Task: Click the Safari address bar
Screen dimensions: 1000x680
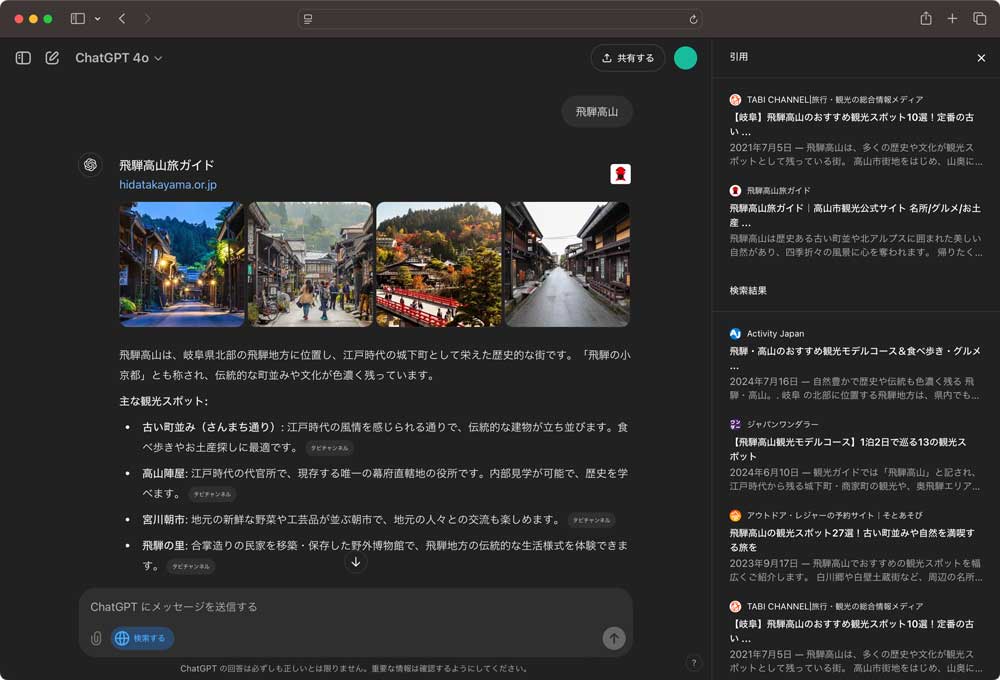Action: 500,18
